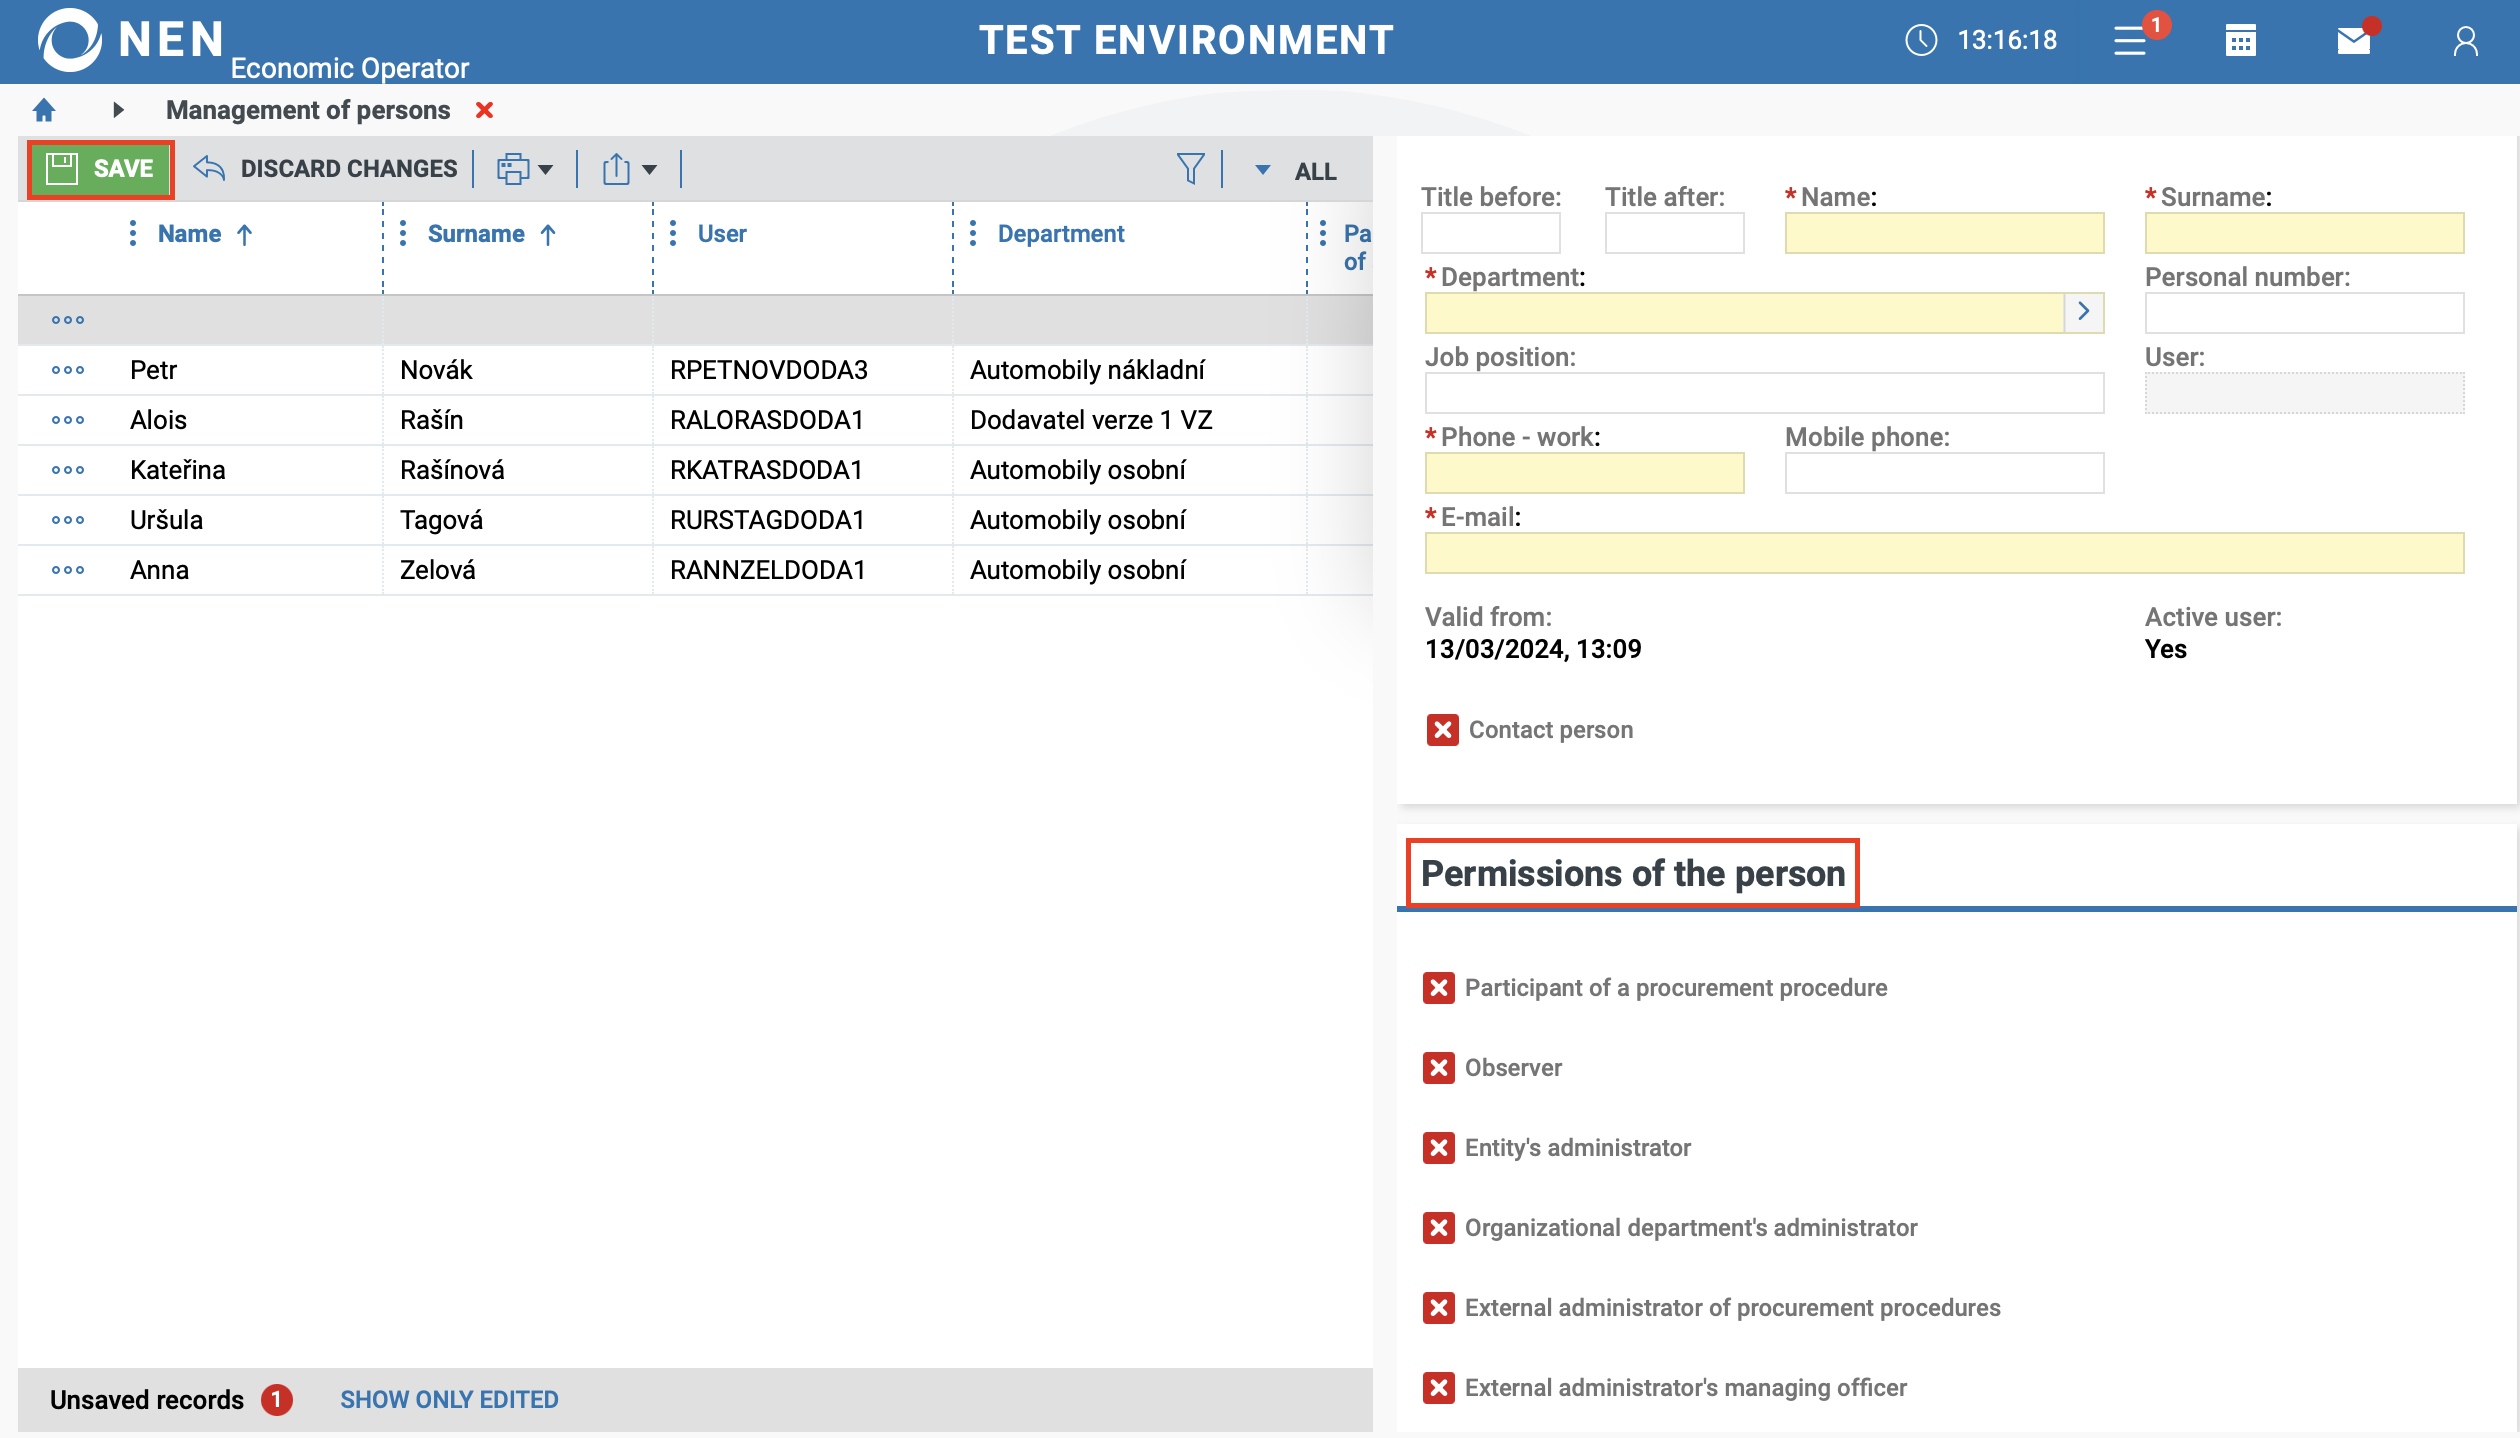Open row actions for Petr Novák

click(68, 370)
